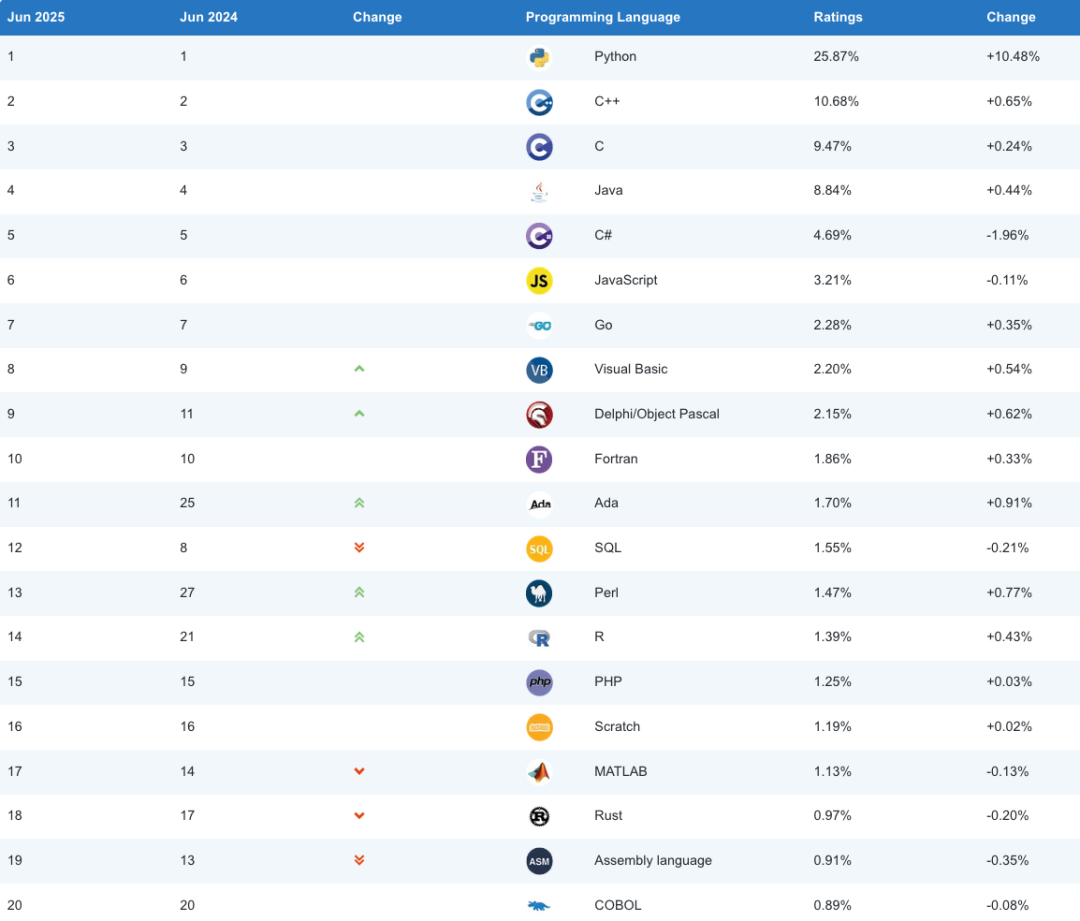Click the Go gopher logo
This screenshot has width=1080, height=921.
[539, 326]
